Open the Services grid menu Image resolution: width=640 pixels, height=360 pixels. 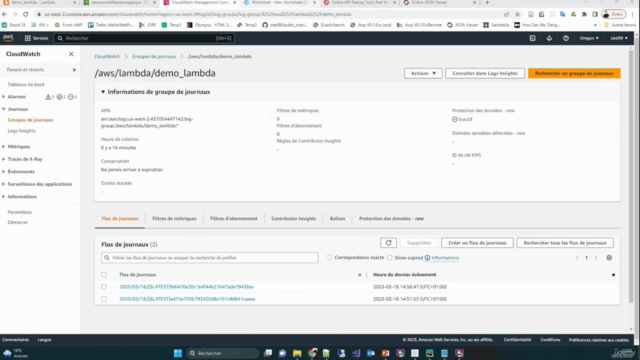36,38
